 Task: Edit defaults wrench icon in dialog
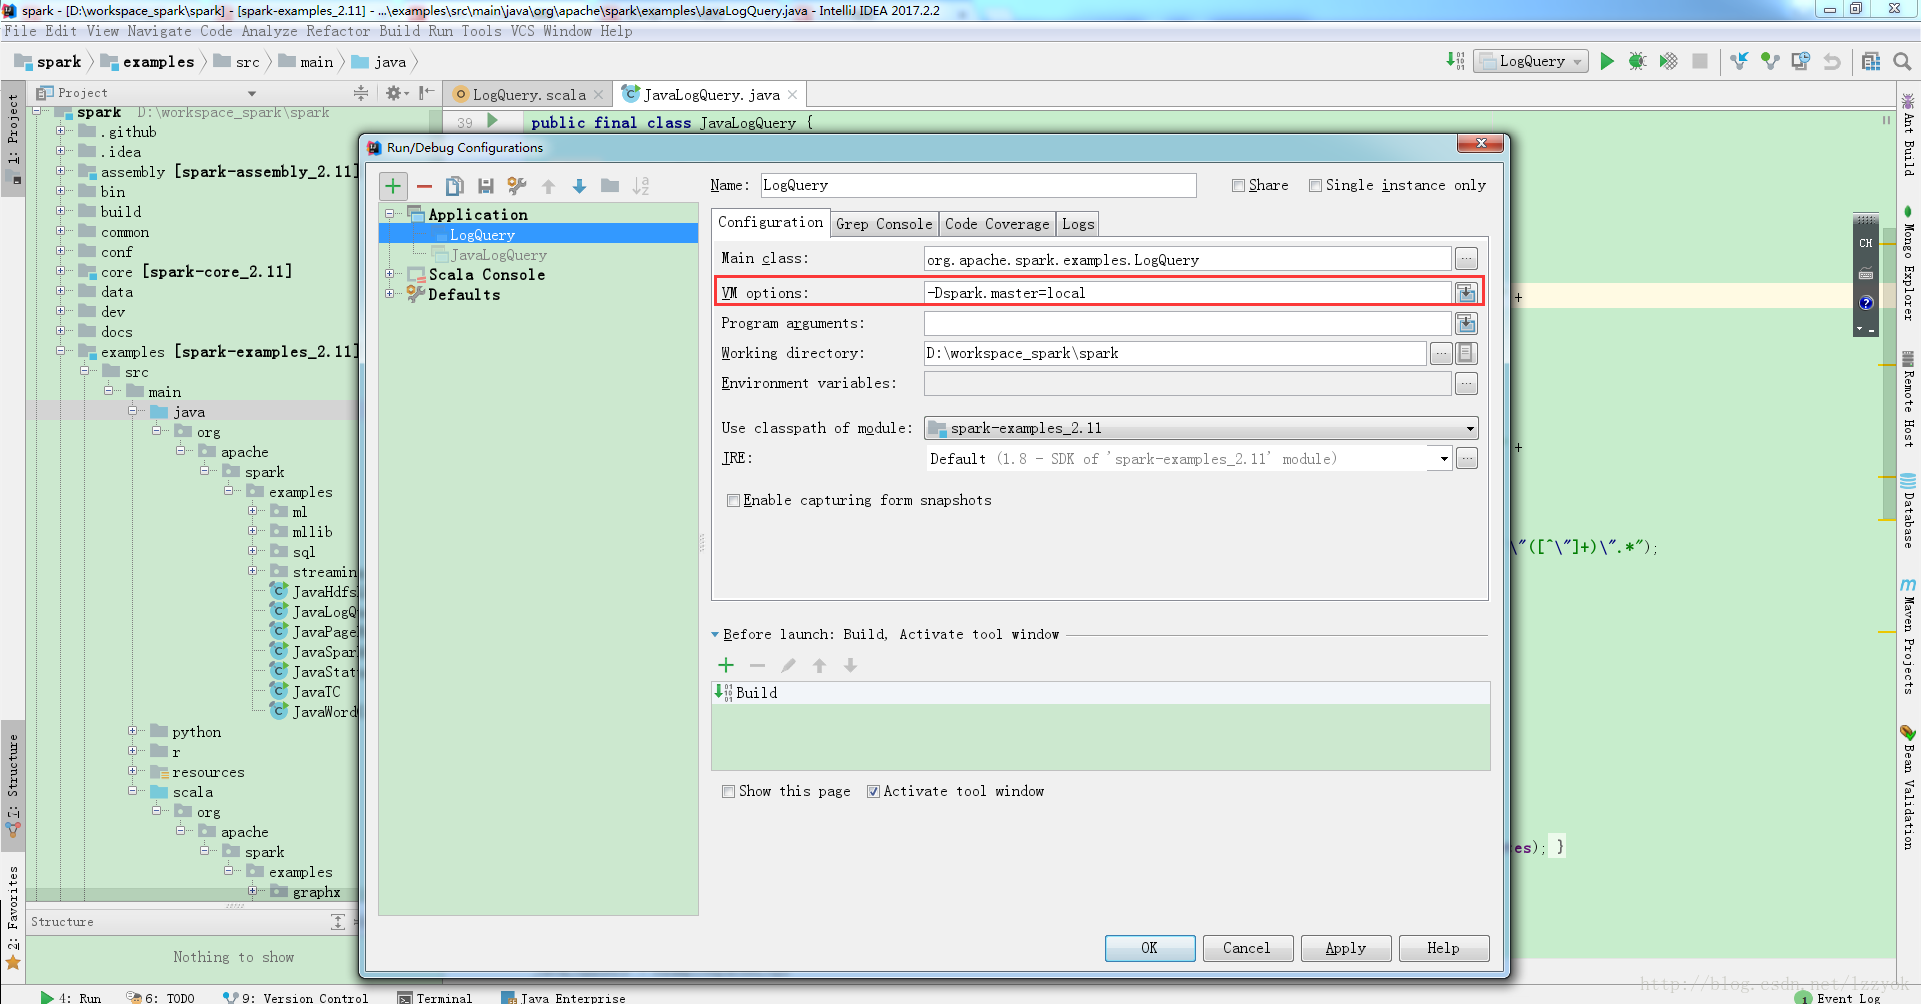pos(517,186)
